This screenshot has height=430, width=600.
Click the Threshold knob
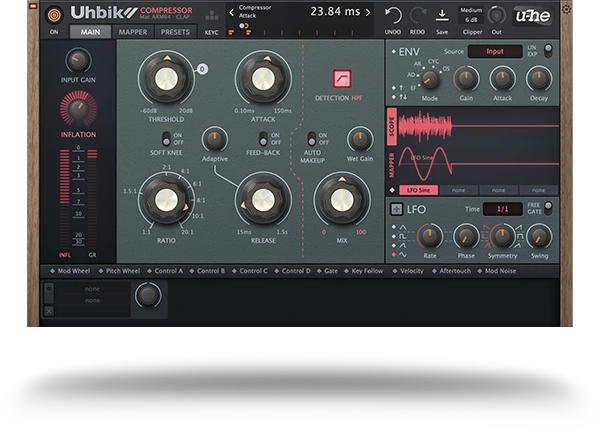coord(165,78)
